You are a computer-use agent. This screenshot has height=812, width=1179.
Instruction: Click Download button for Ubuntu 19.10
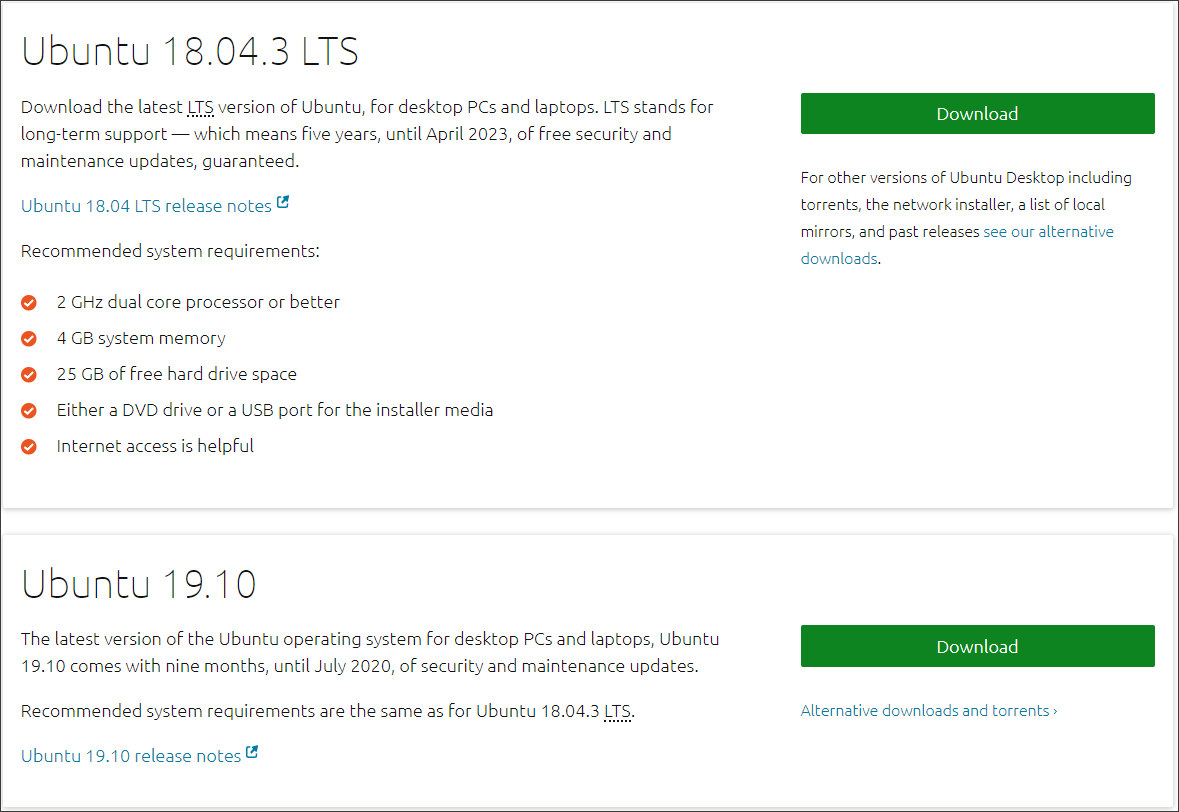click(977, 646)
